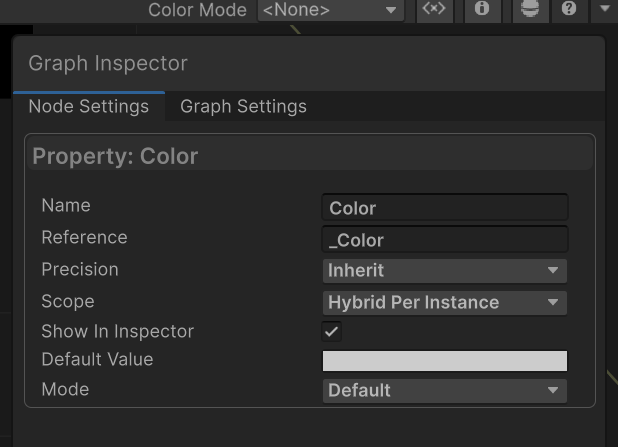The image size is (618, 447).
Task: Click the Show In Inspector label
Action: [117, 331]
